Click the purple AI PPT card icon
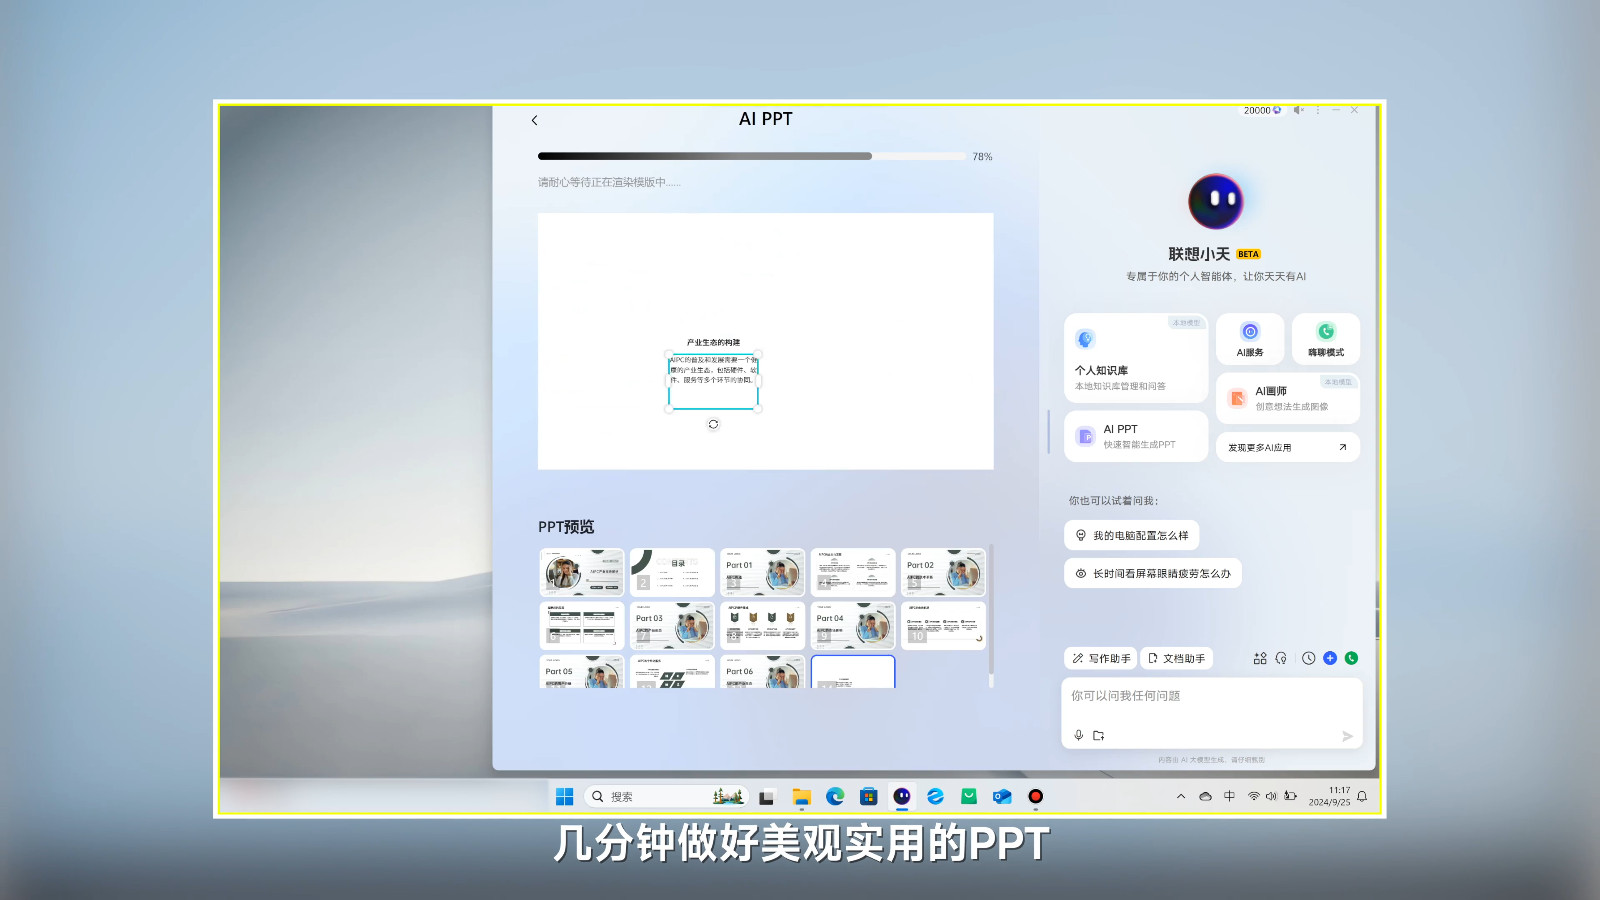Viewport: 1600px width, 900px height. tap(1086, 436)
